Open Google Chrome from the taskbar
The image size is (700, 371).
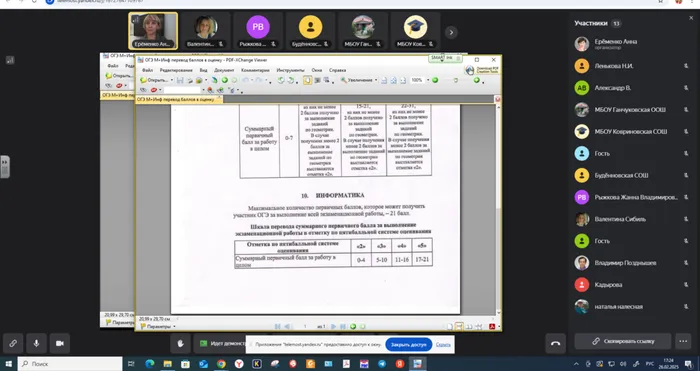[221, 364]
